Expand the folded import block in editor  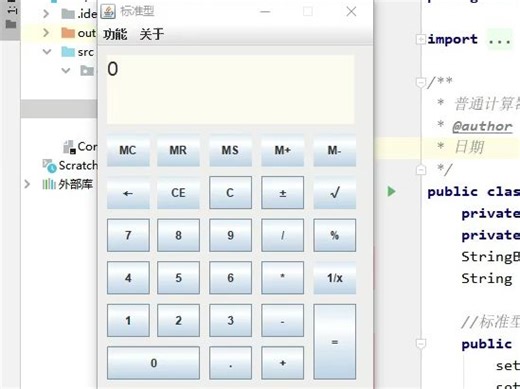[x=421, y=39]
